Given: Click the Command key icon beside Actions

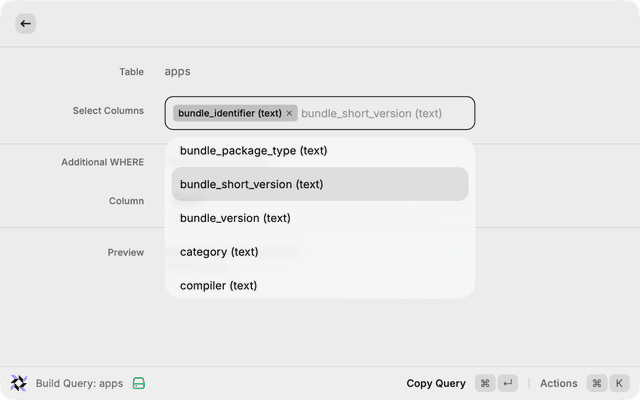Looking at the screenshot, I should coord(597,383).
